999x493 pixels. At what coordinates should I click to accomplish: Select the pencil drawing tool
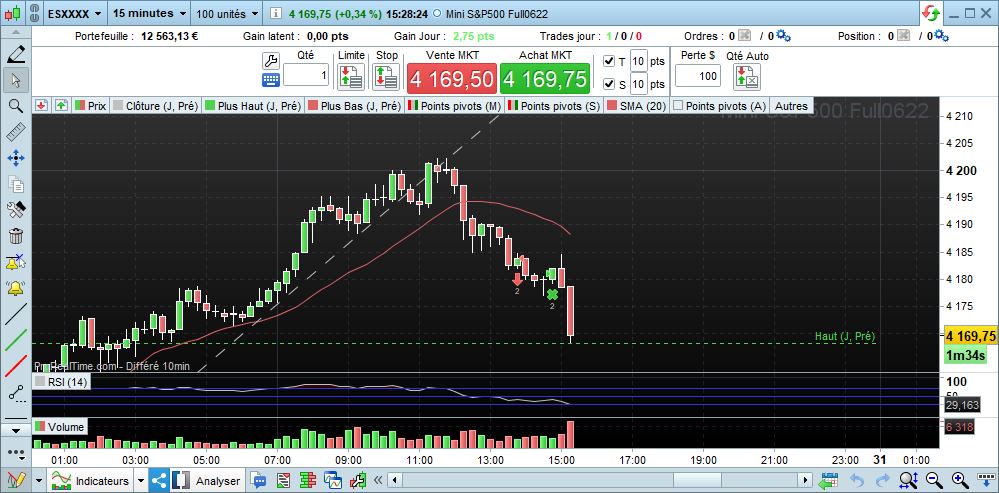(16, 54)
